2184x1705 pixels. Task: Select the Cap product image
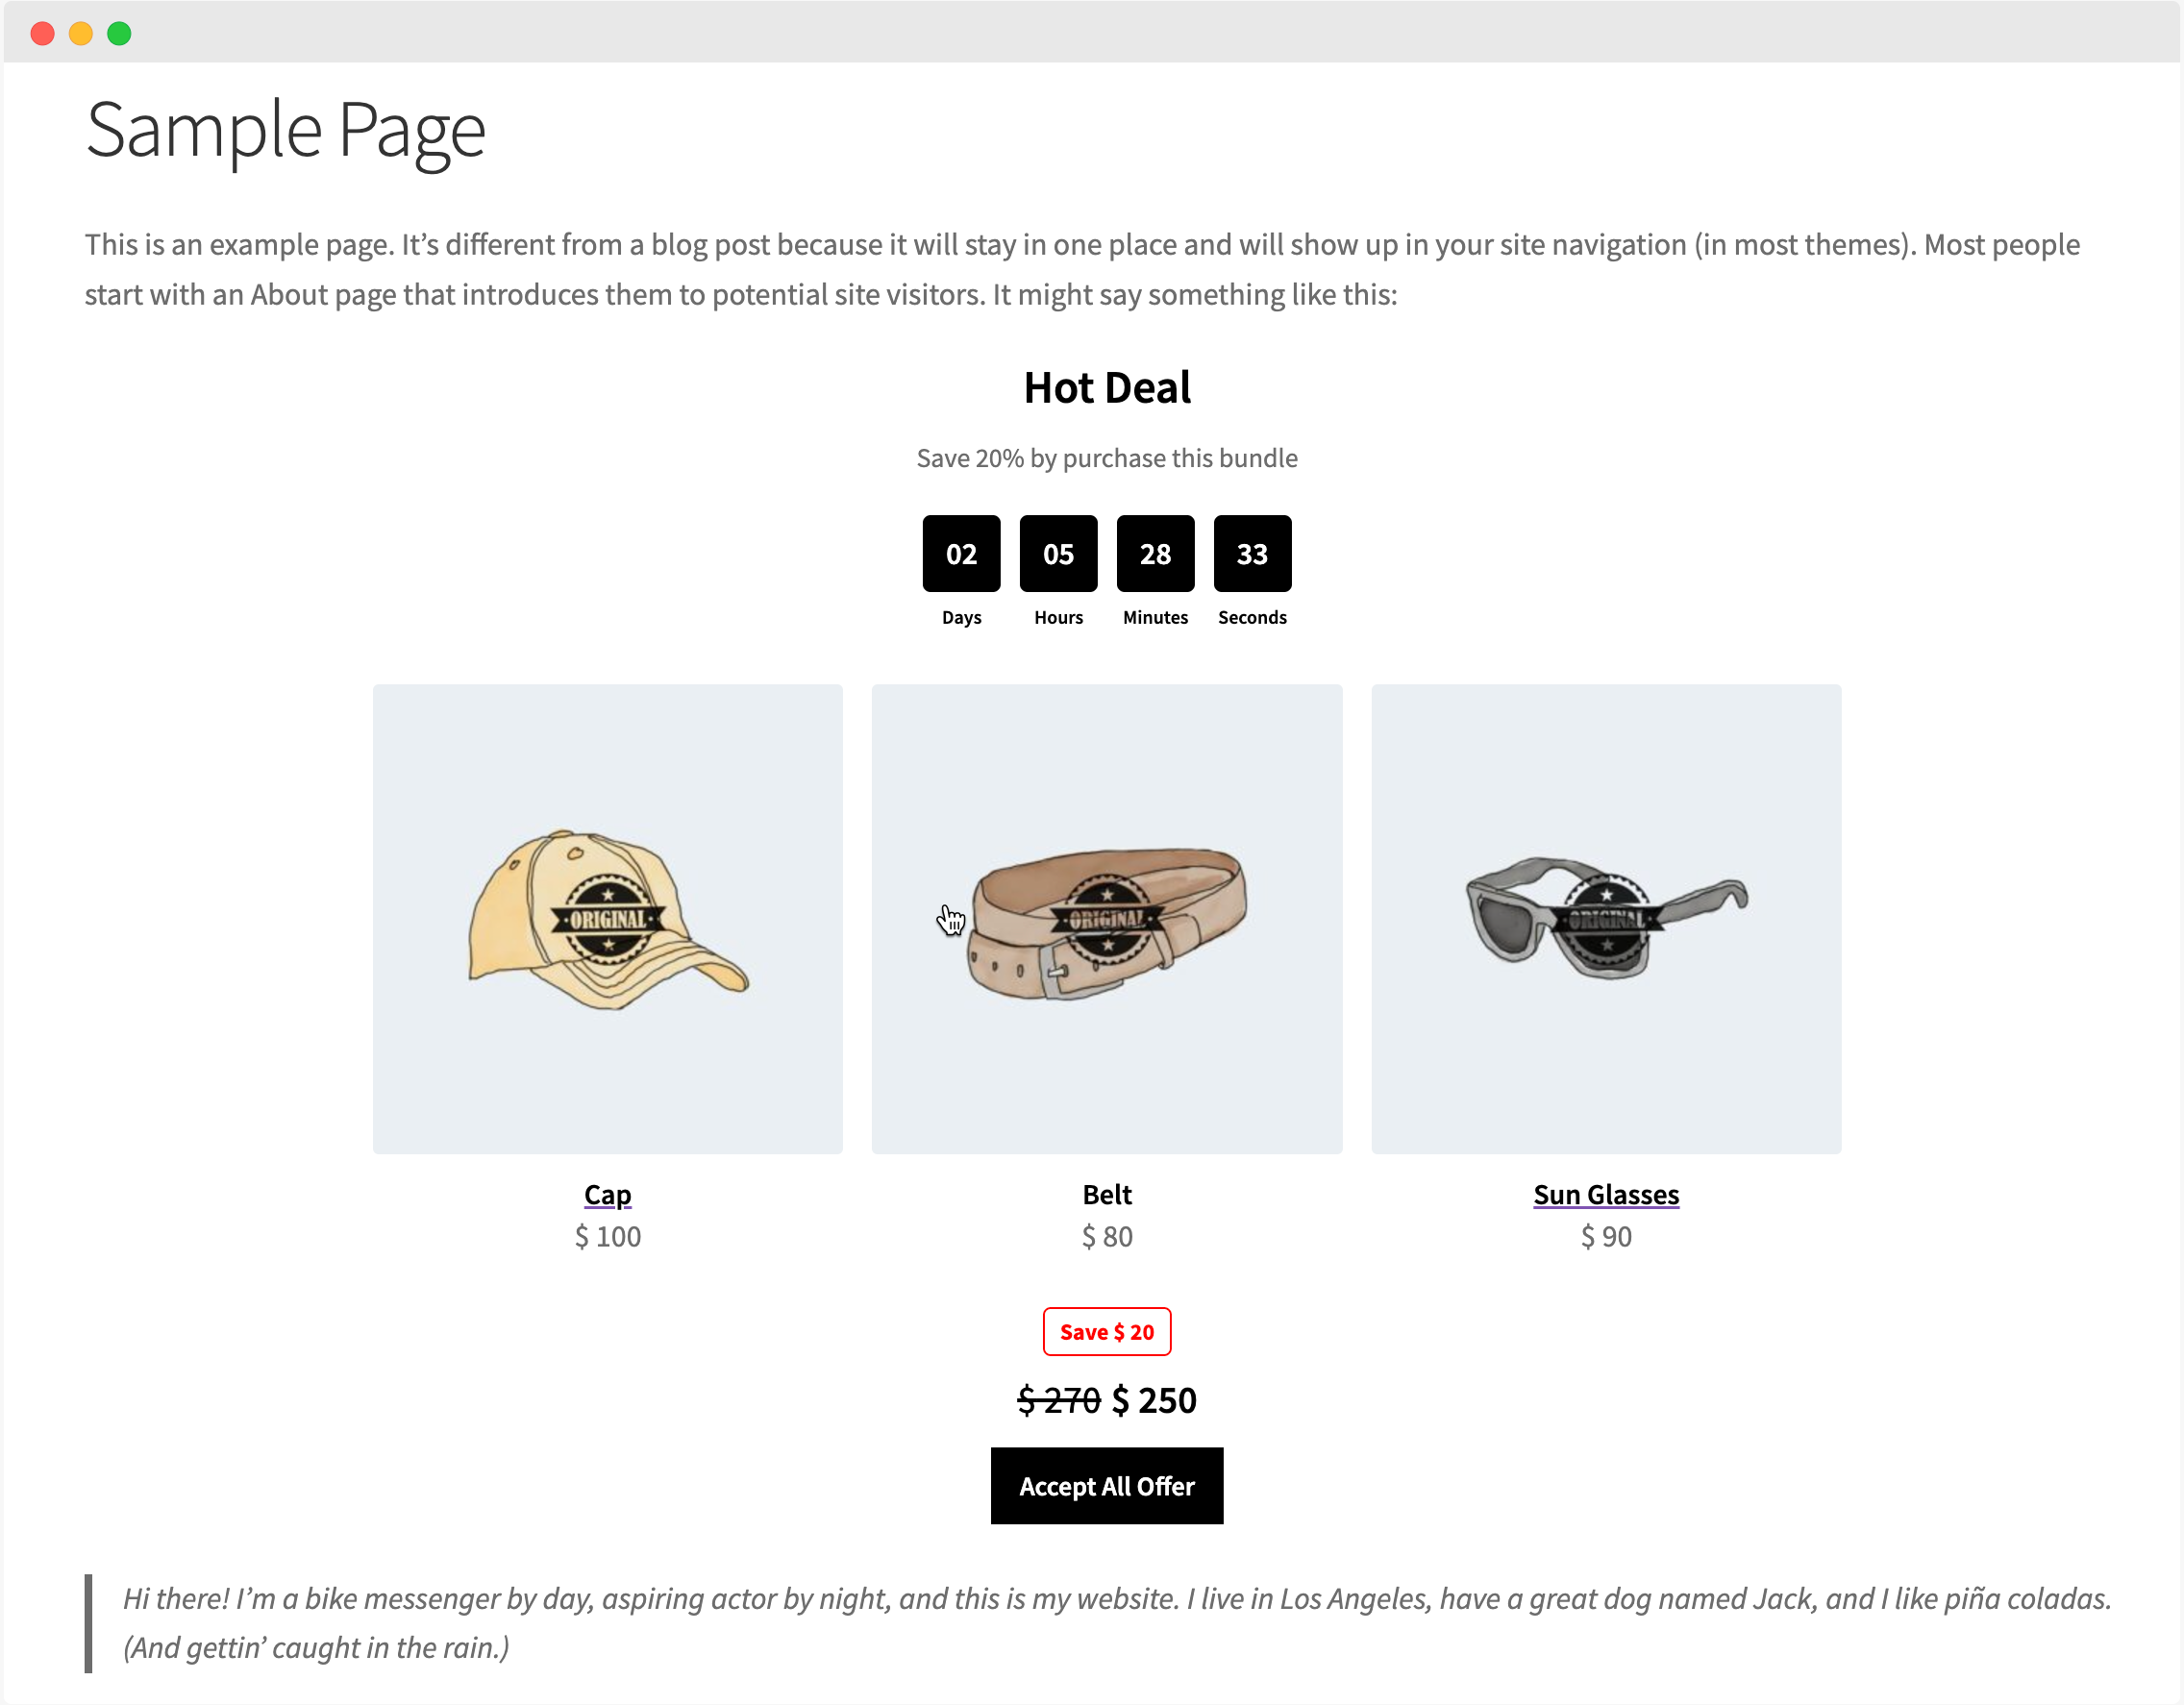click(607, 918)
